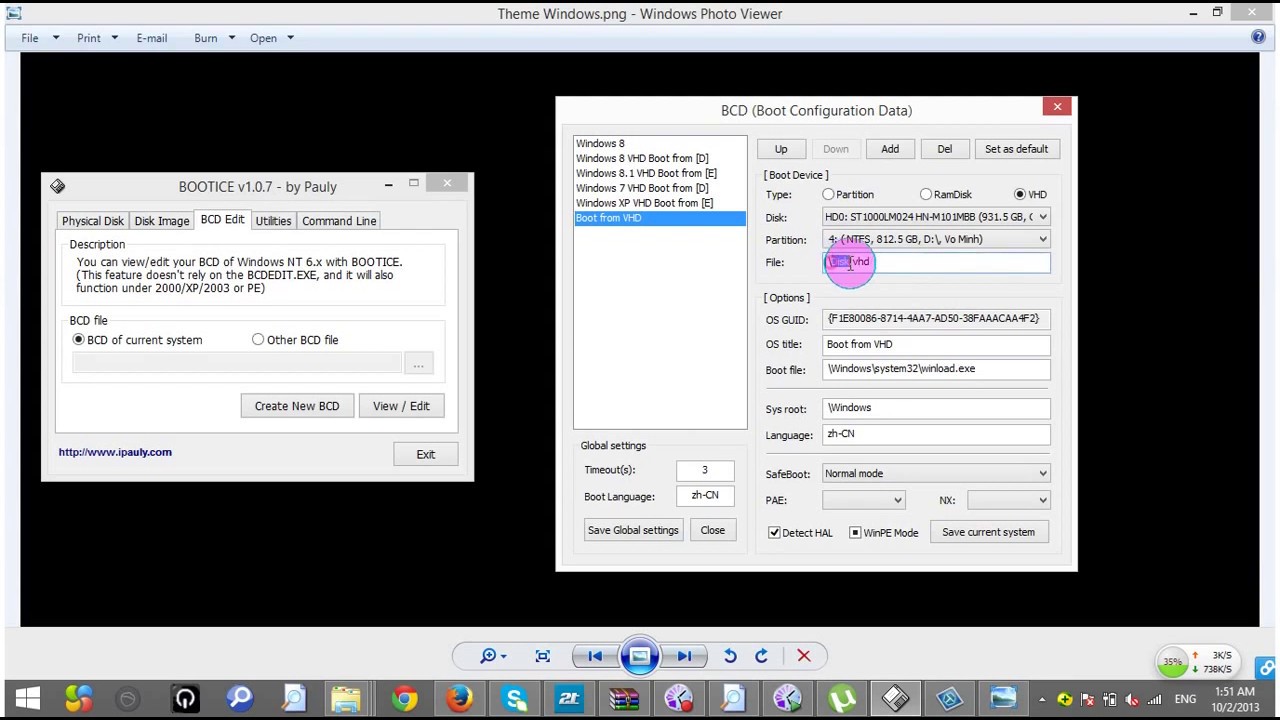The image size is (1280, 720).
Task: Expand the Partition dropdown in BCD dialog
Action: (1042, 239)
